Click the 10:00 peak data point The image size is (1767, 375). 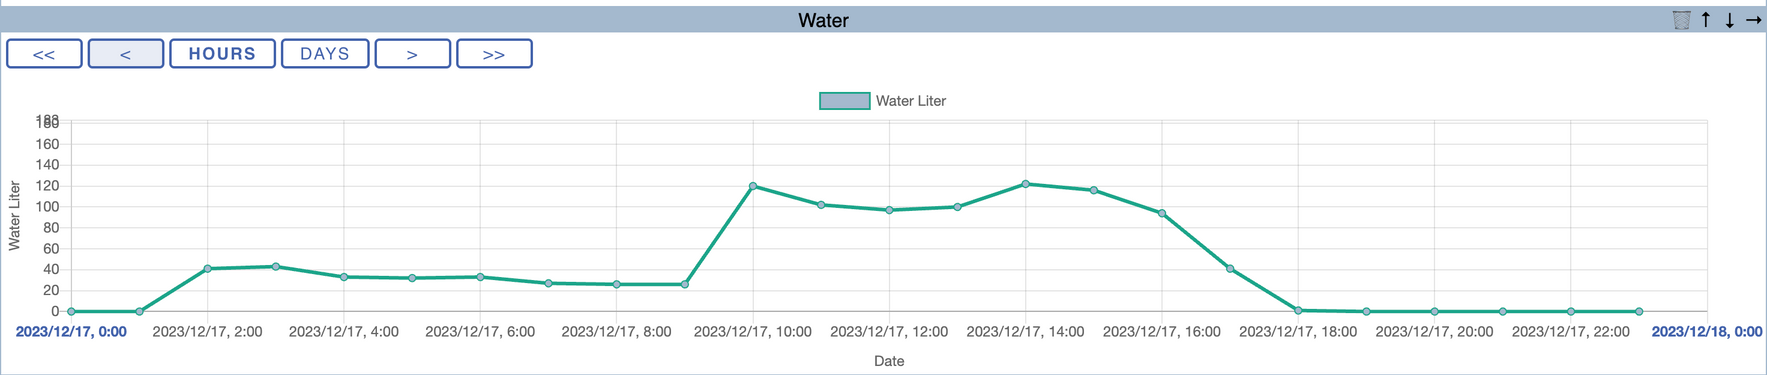tap(753, 186)
